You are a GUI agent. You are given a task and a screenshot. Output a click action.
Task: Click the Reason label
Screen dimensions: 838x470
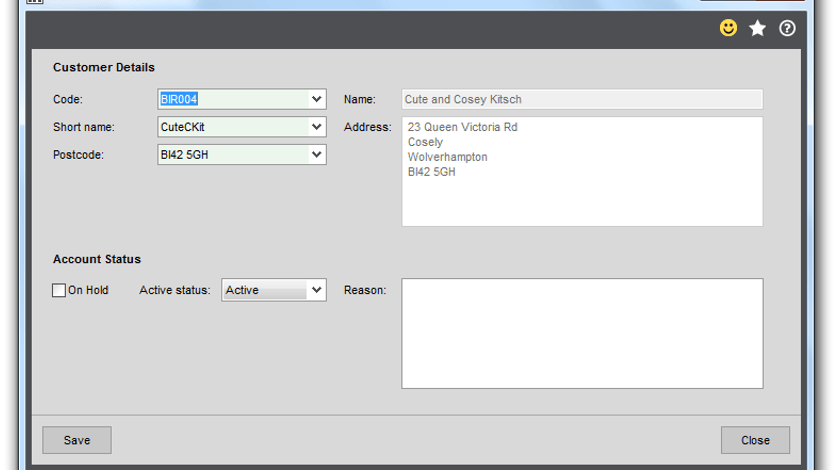point(365,290)
